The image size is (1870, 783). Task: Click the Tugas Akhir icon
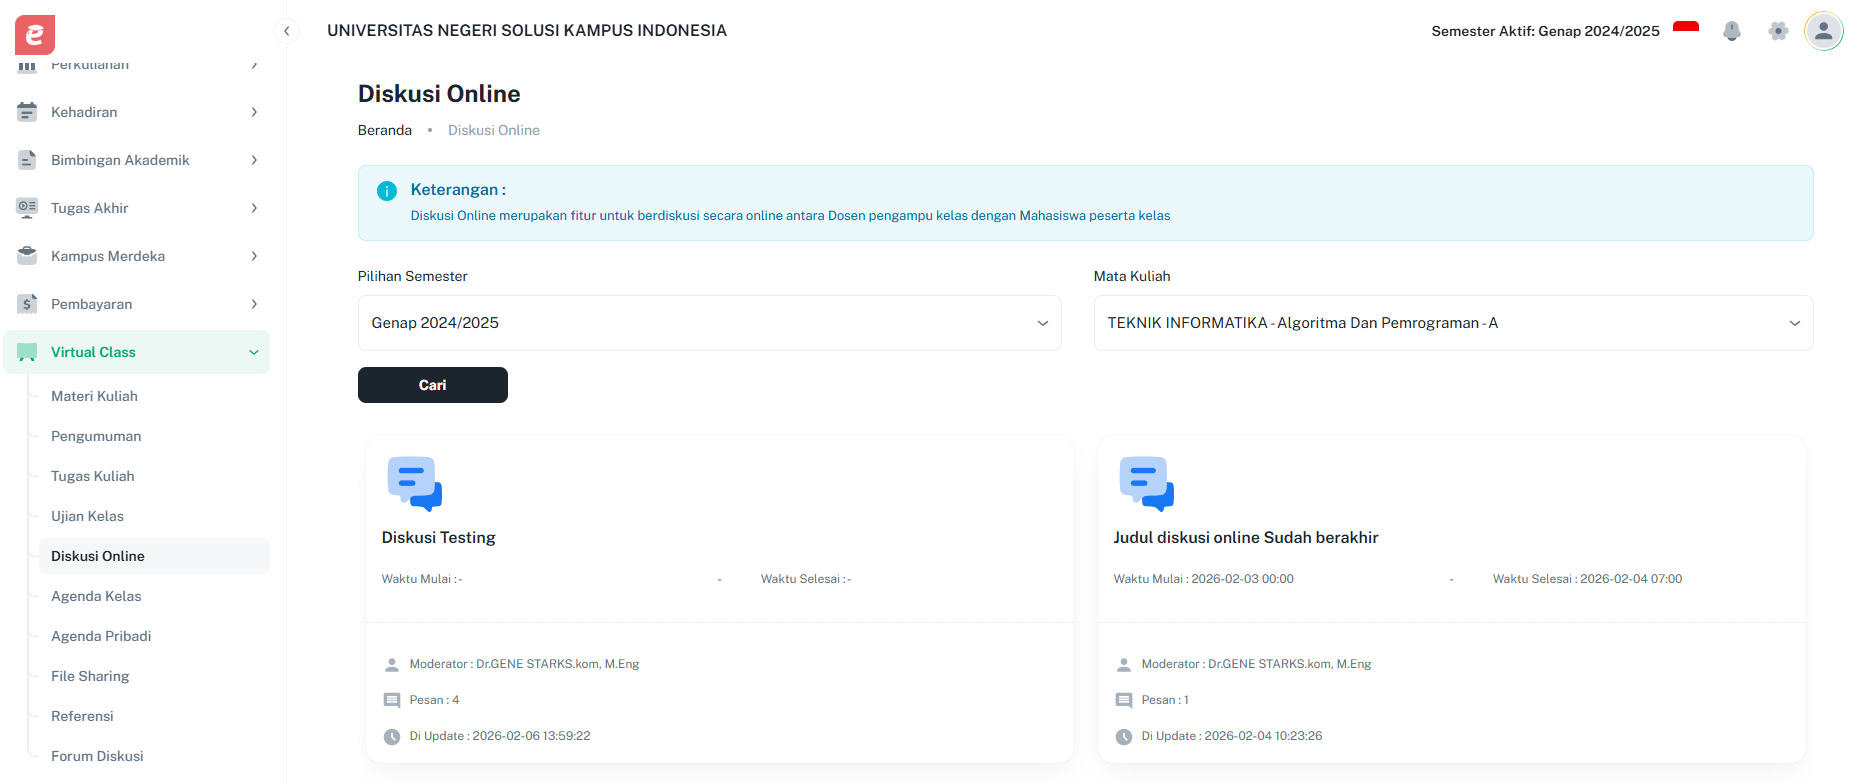(x=27, y=208)
